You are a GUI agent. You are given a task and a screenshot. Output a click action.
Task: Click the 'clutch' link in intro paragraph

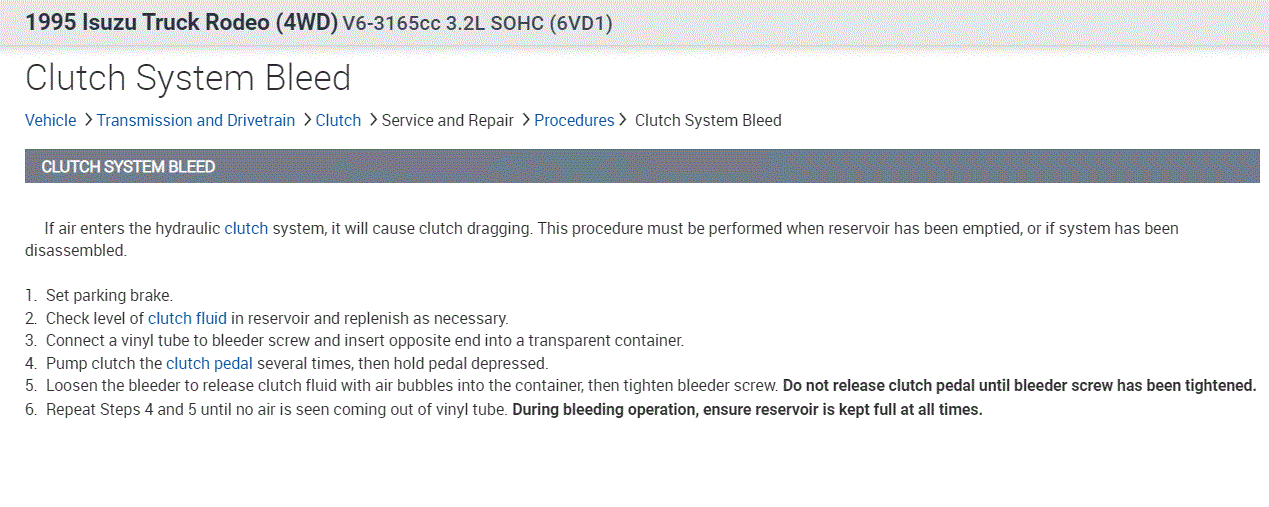tap(246, 228)
